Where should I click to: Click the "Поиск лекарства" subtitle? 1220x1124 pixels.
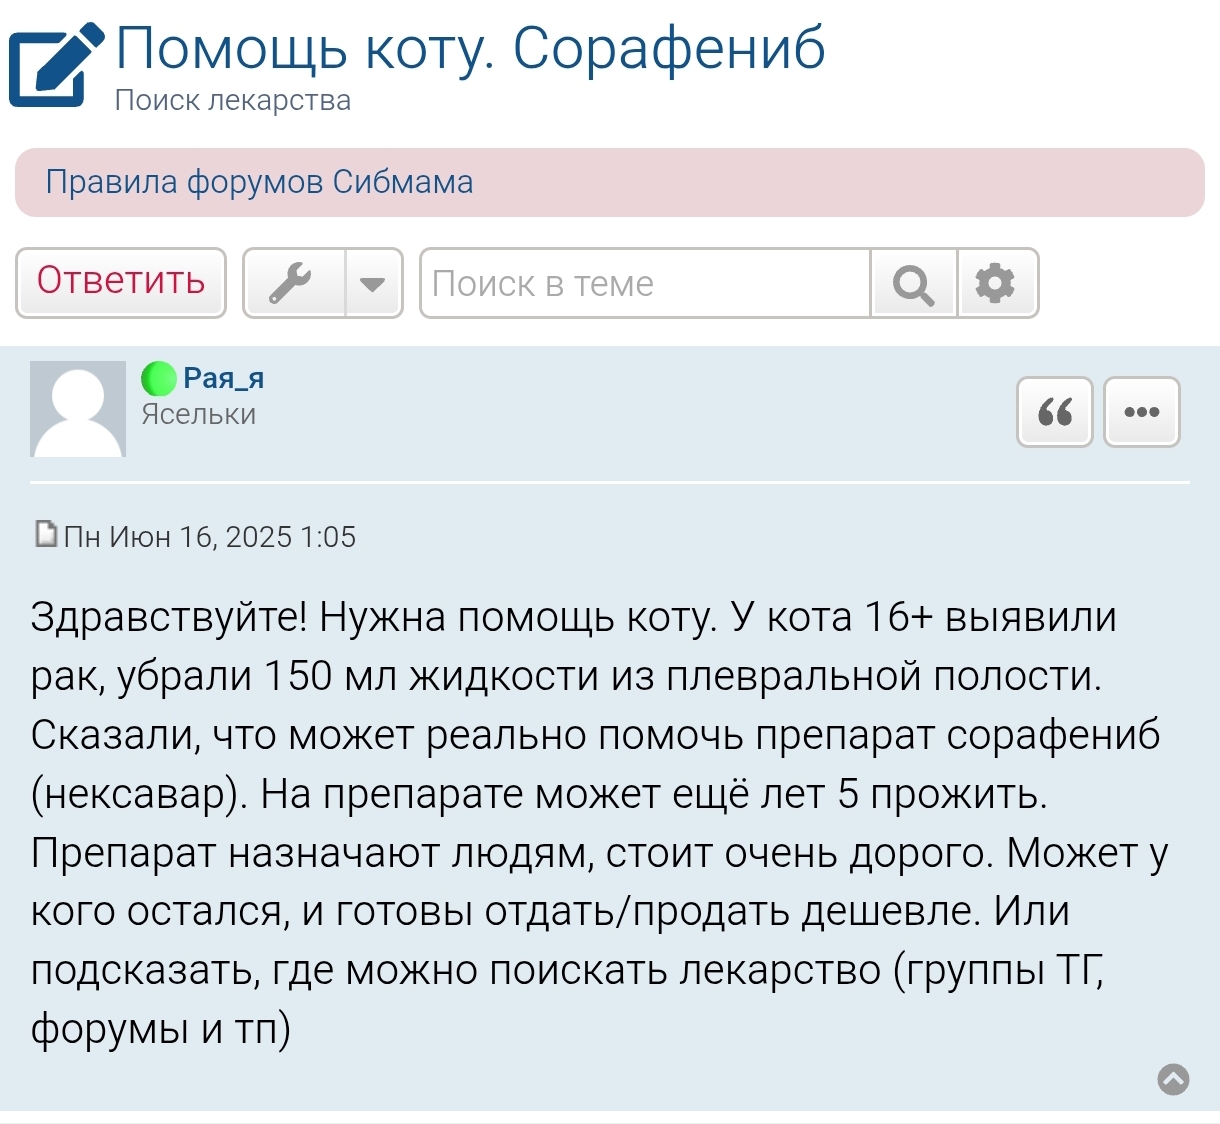pos(232,101)
